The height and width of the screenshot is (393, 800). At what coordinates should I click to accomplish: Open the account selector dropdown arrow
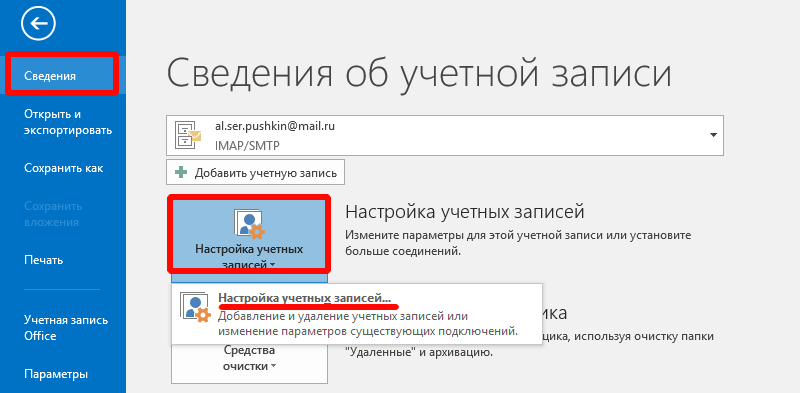[x=713, y=135]
